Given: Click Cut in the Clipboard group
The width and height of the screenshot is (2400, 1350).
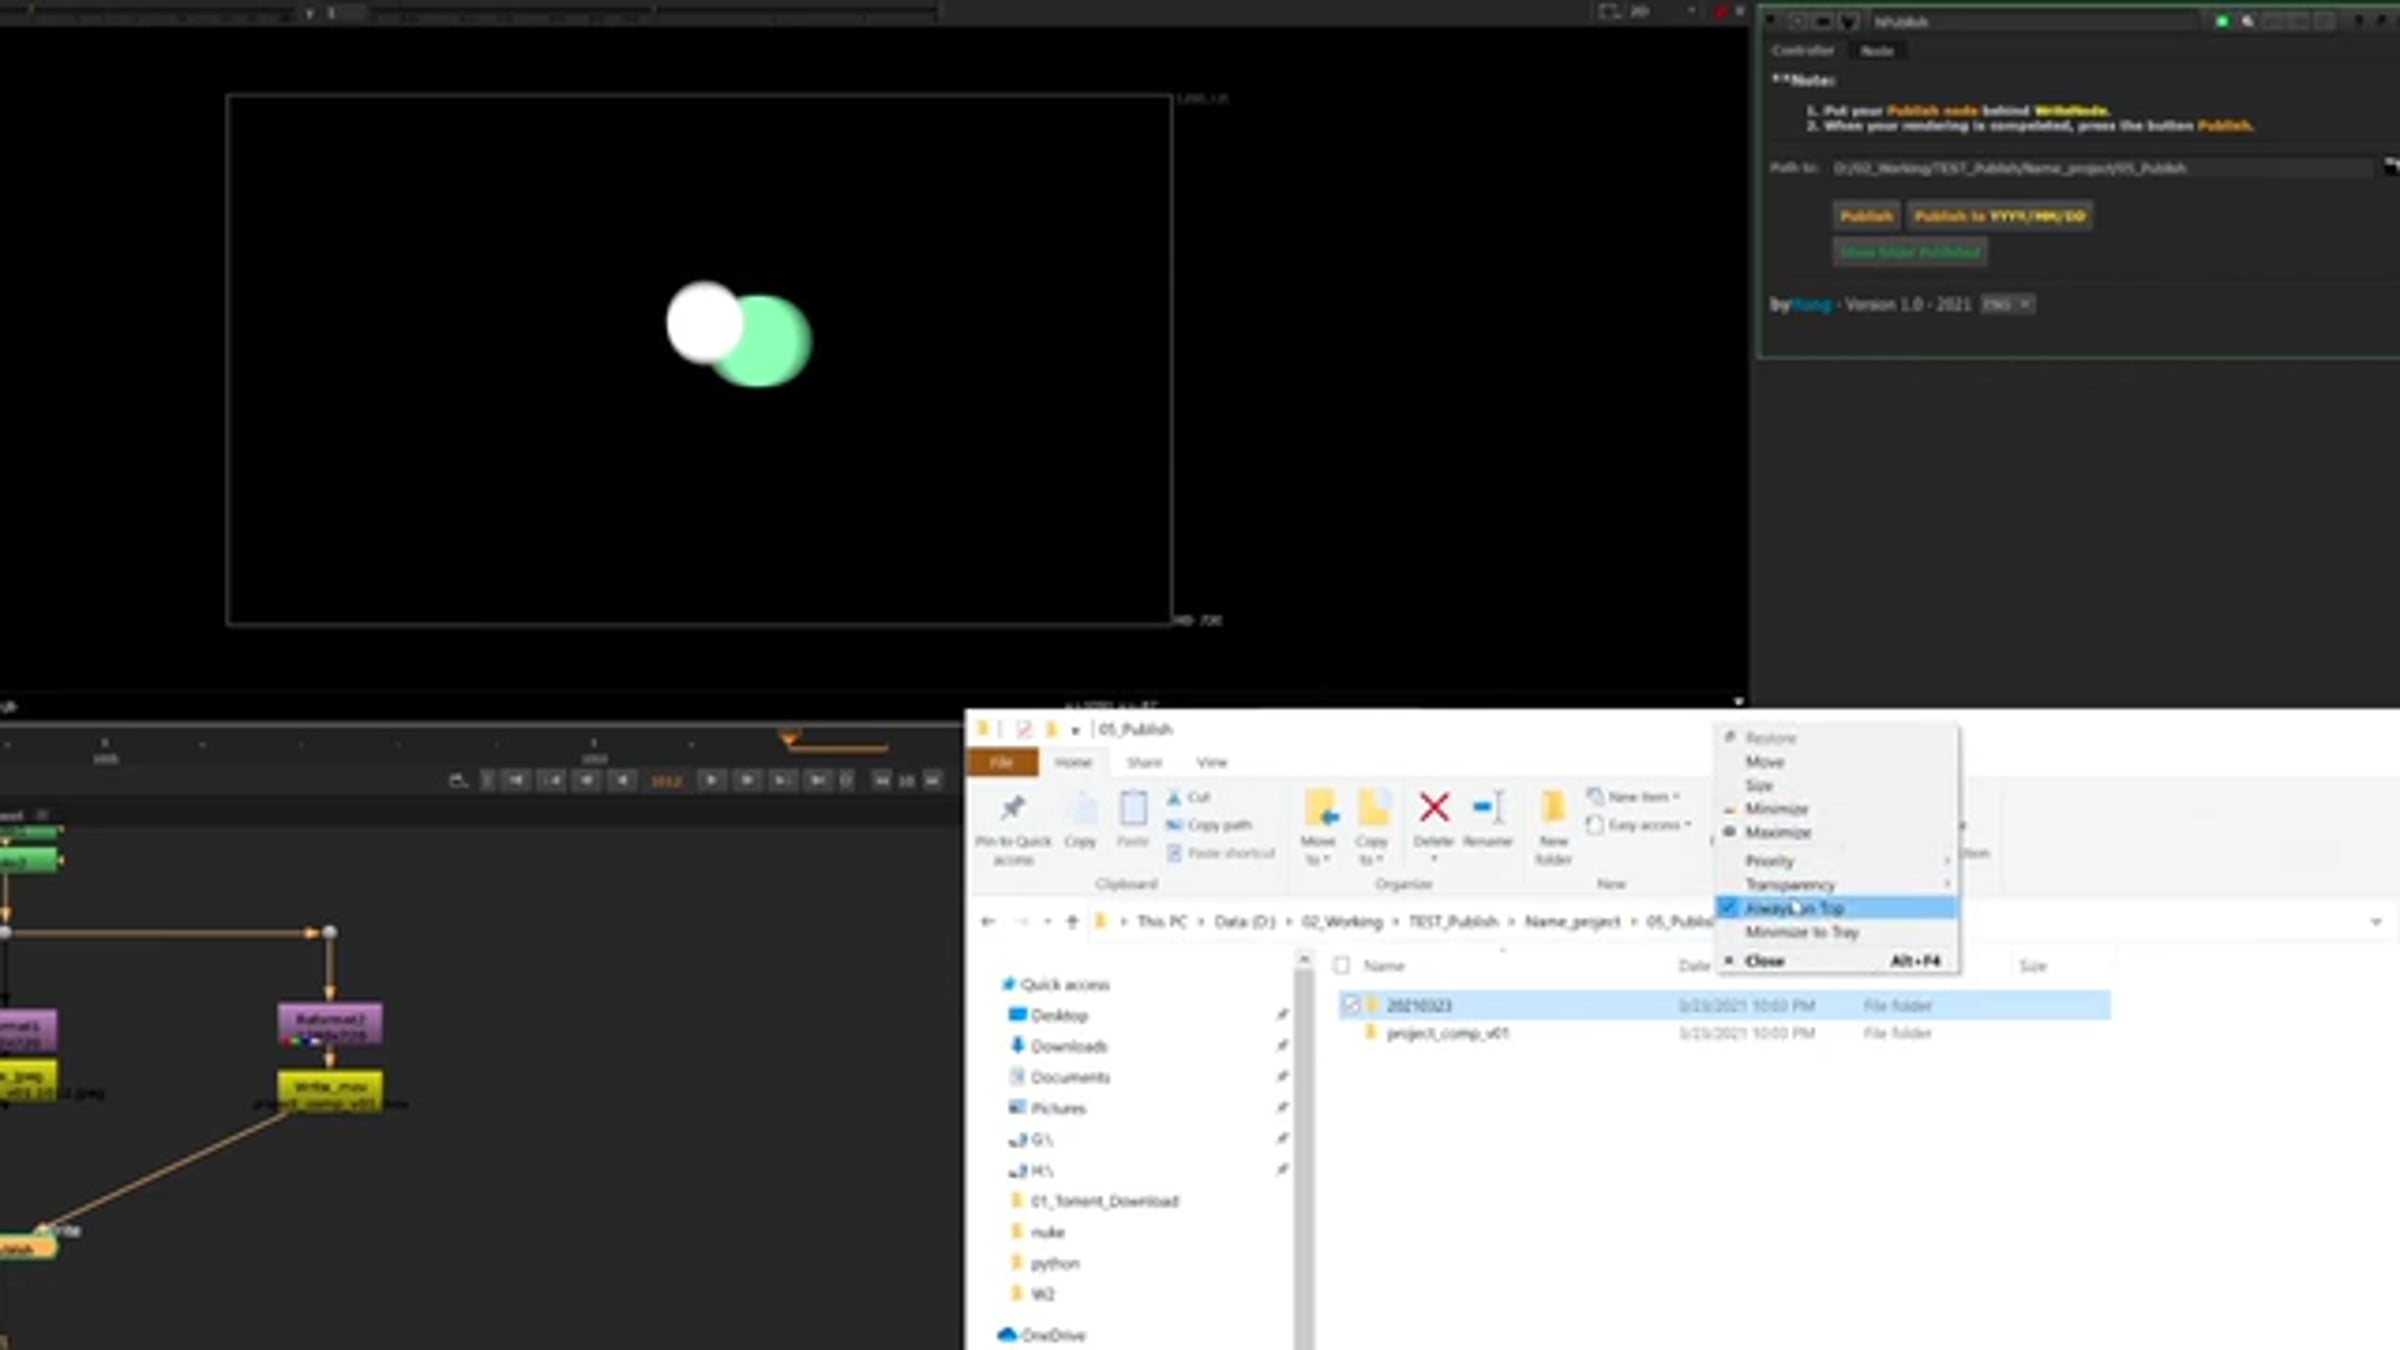Looking at the screenshot, I should (x=1189, y=797).
